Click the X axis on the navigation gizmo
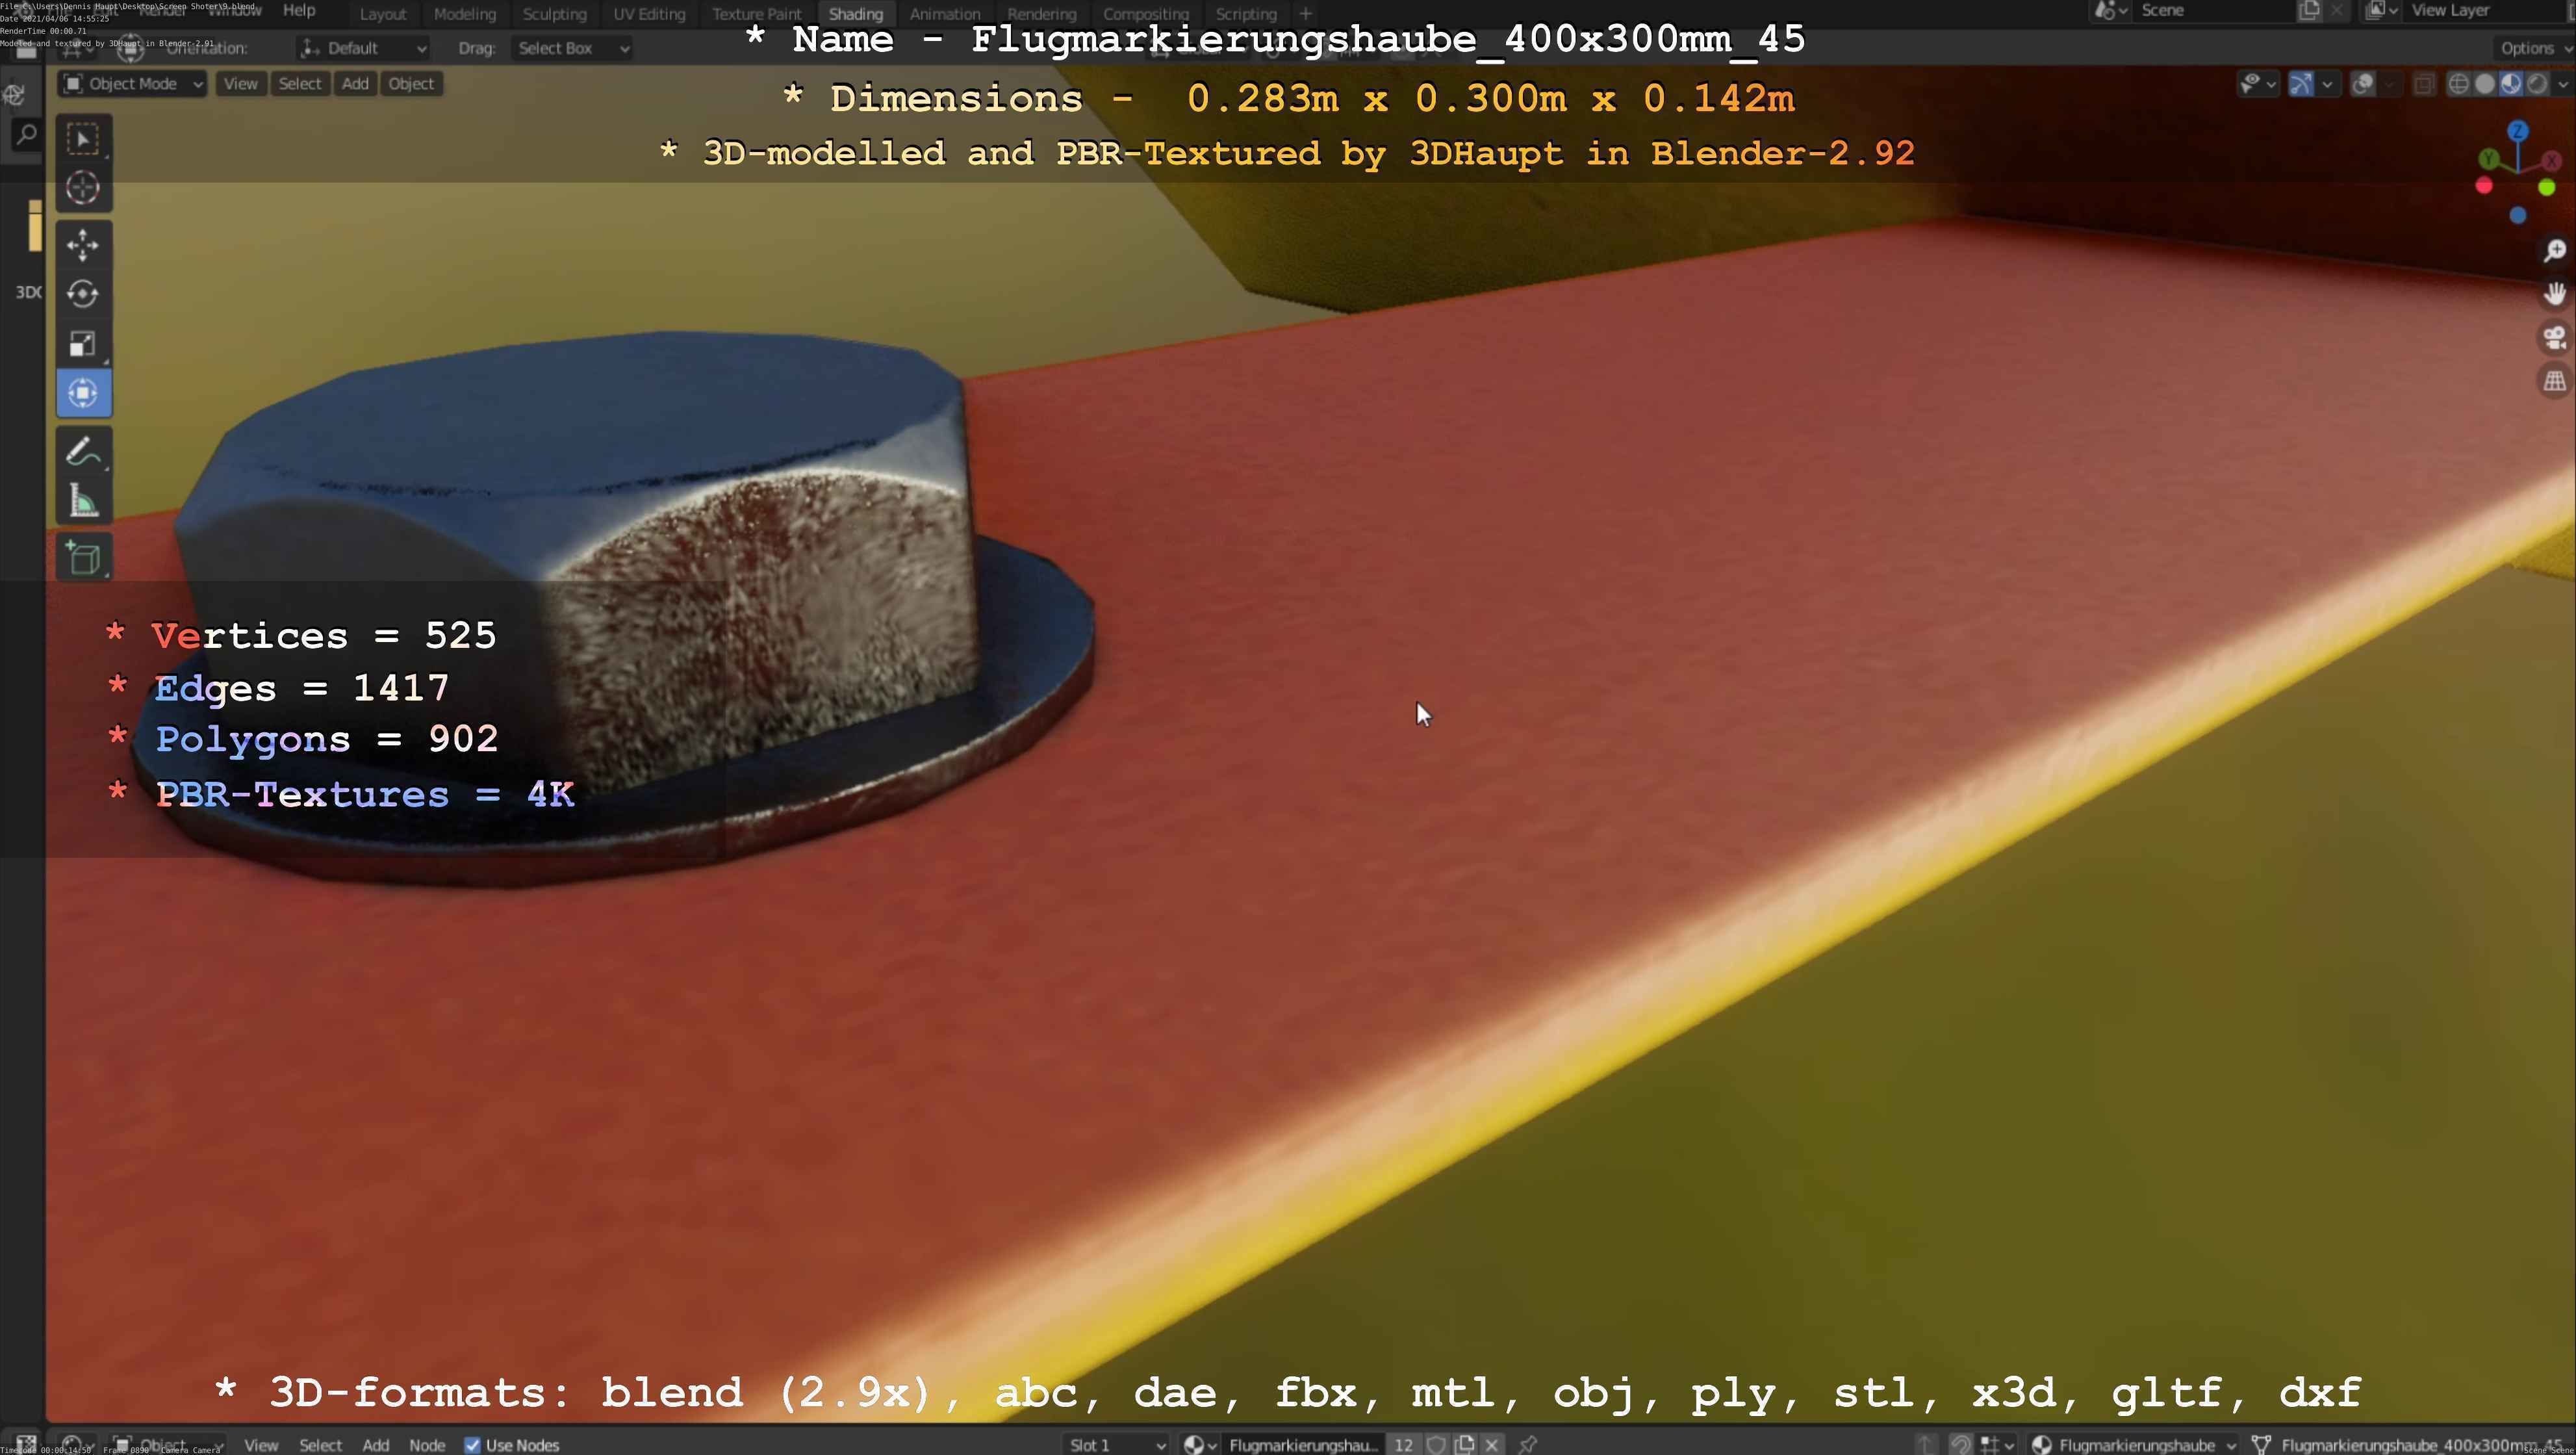This screenshot has width=2576, height=1455. 2551,160
